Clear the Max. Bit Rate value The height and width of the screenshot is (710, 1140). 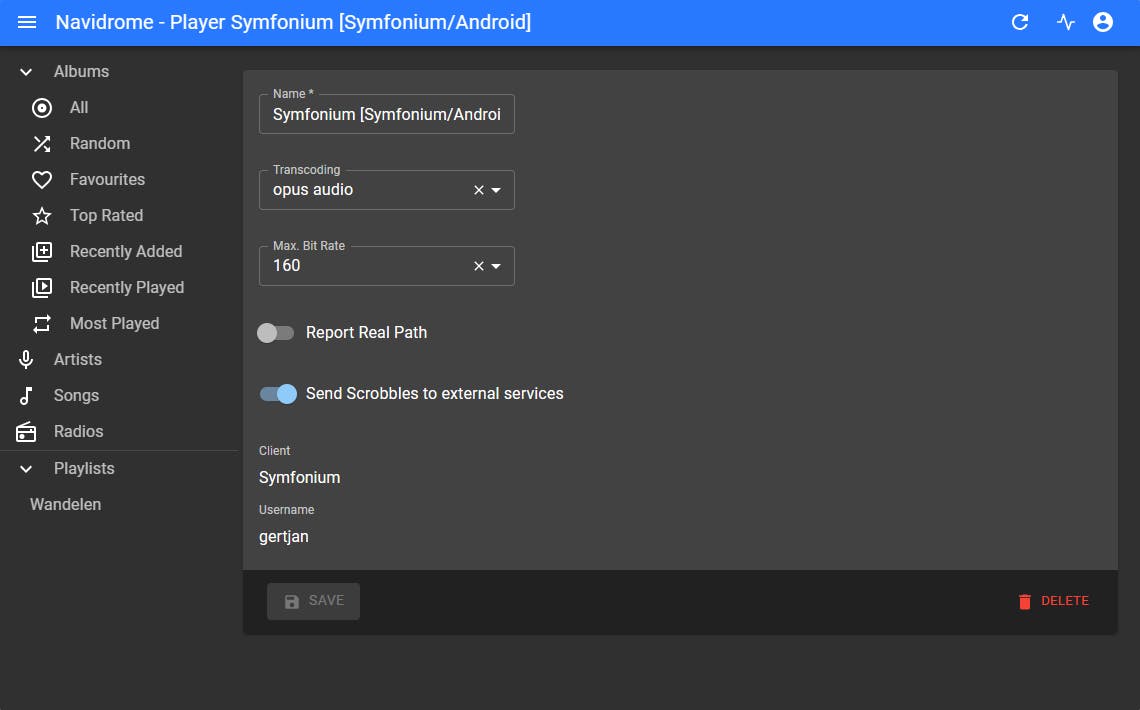point(477,265)
